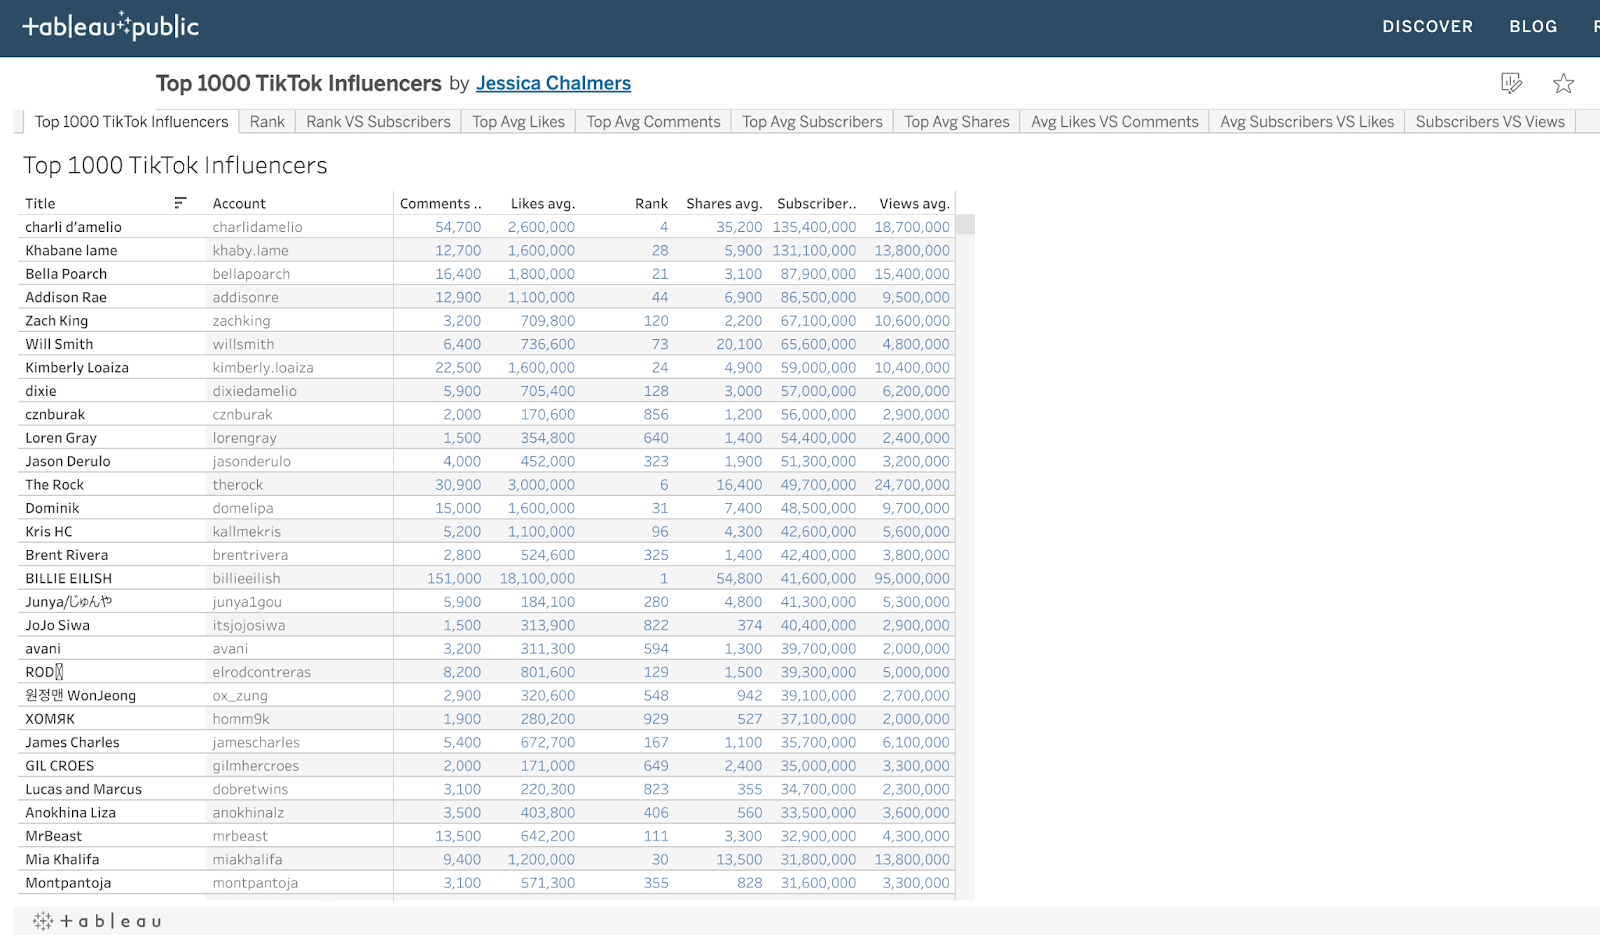The image size is (1600, 935).
Task: Select the Kimberly Loaiza row title
Action: point(77,367)
